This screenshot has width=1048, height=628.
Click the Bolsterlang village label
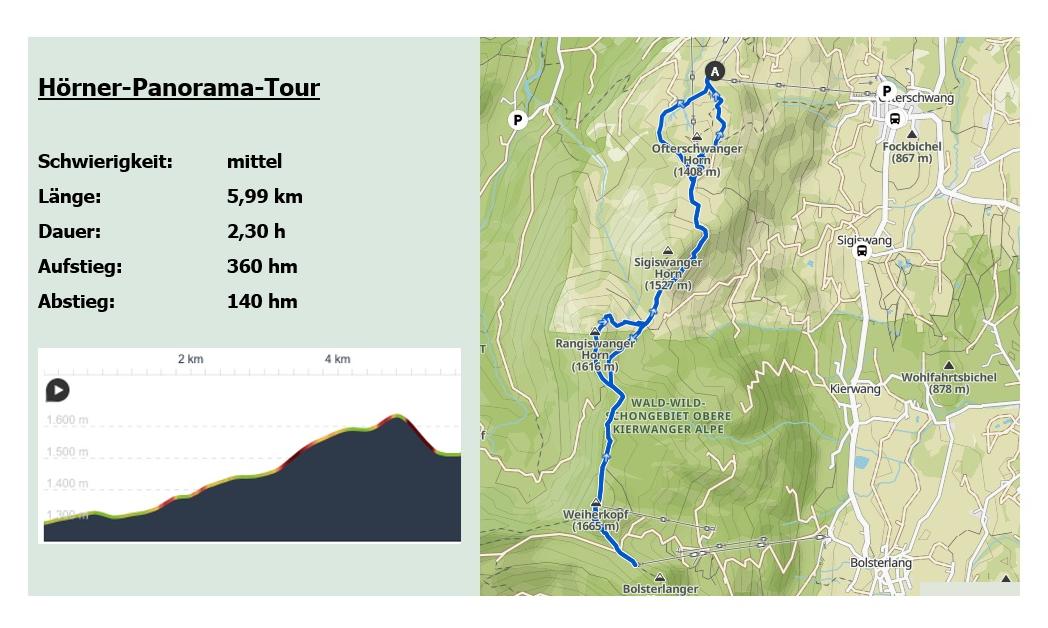coord(880,563)
